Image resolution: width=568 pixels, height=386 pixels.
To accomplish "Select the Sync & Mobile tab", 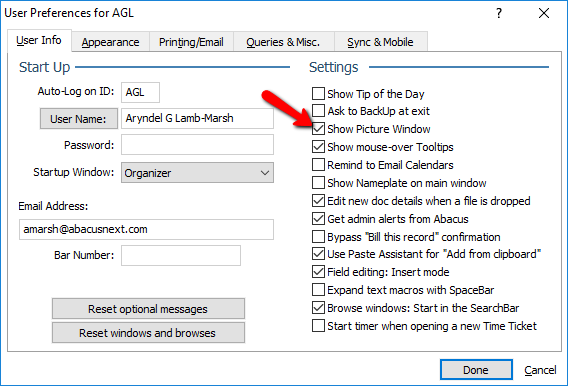I will point(380,42).
